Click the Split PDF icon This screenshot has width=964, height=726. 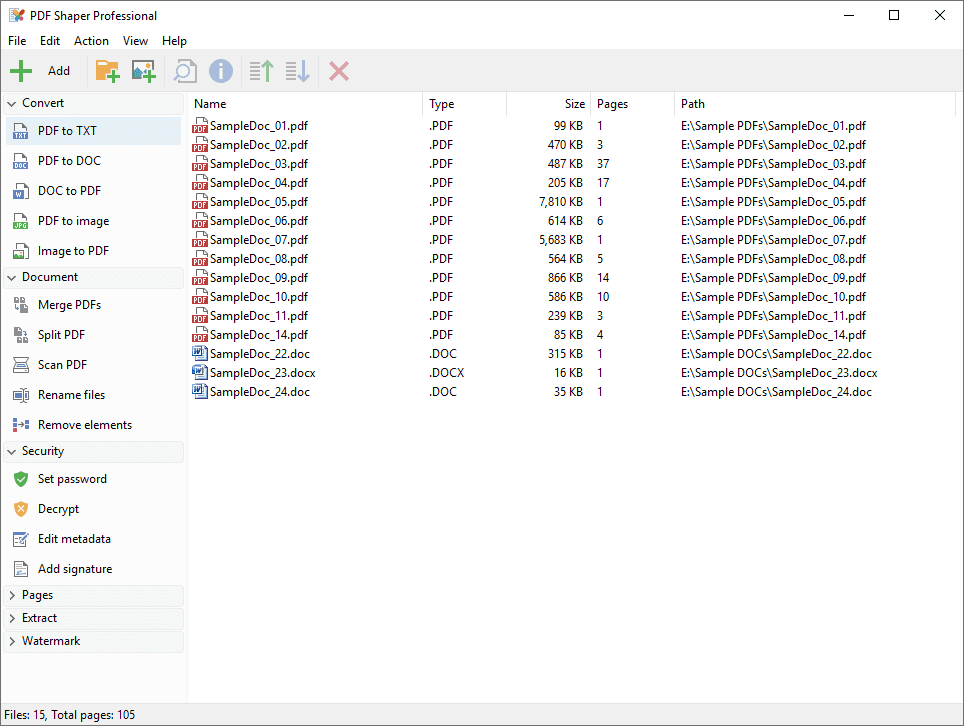[21, 335]
